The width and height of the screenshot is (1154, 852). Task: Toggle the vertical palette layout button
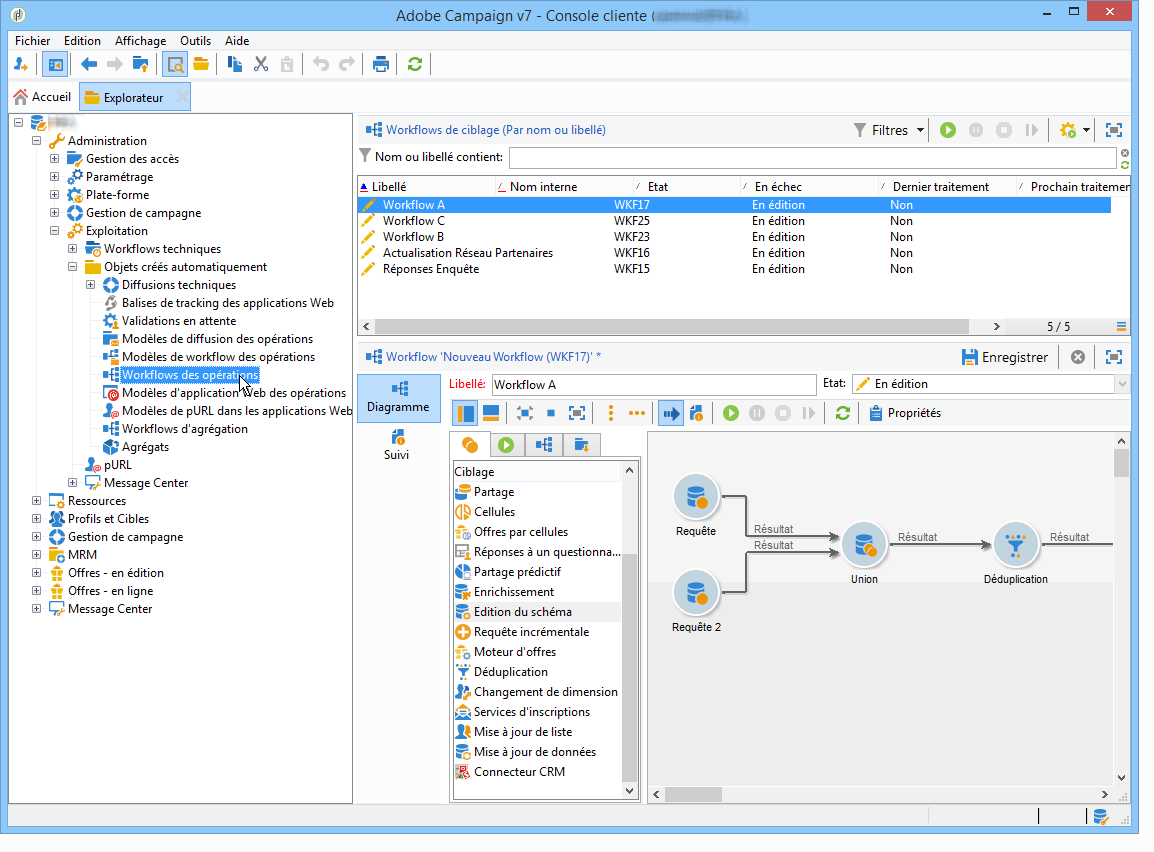[x=466, y=413]
